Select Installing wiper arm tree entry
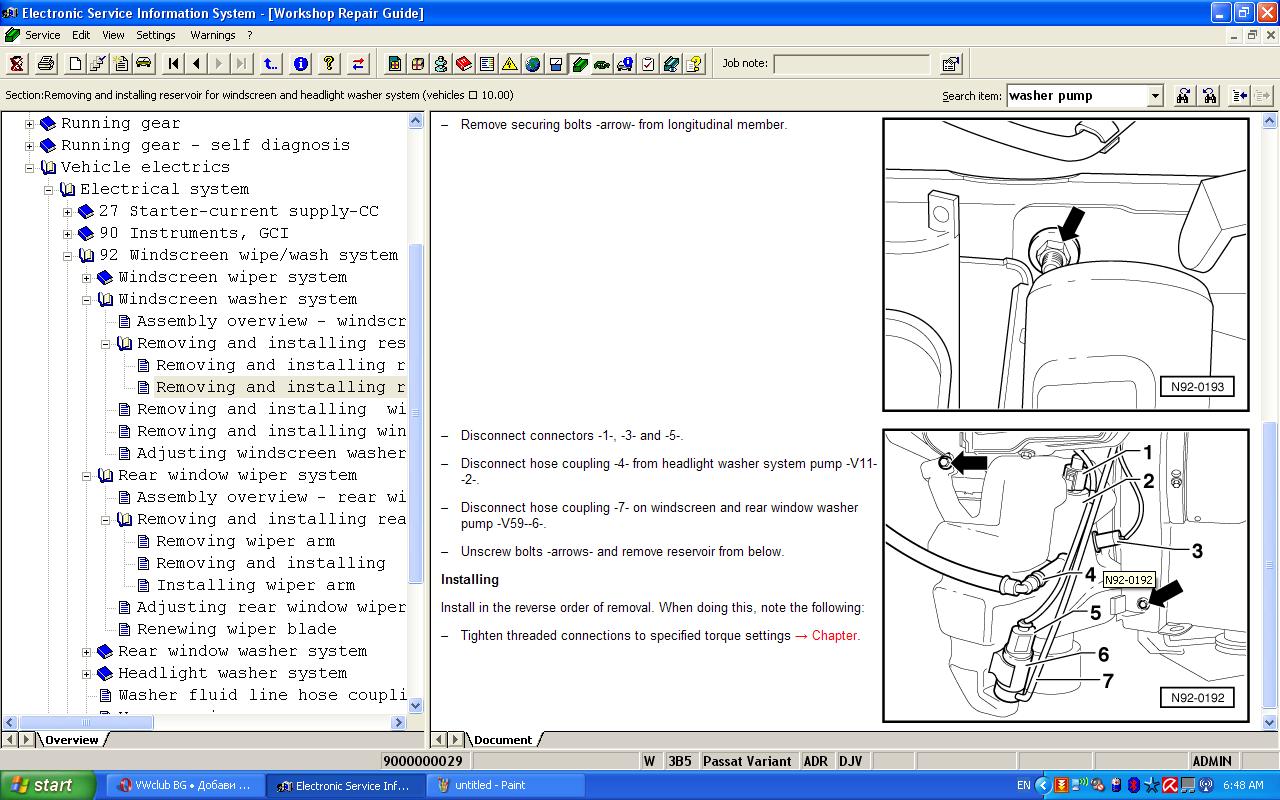1280x800 pixels. point(255,586)
